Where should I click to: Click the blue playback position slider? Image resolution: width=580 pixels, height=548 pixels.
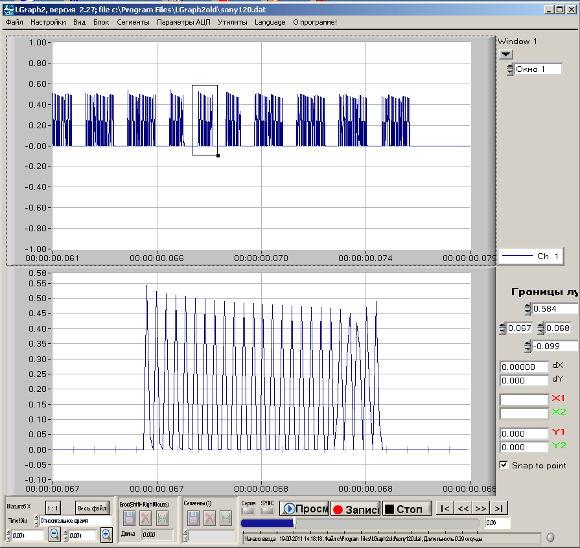[267, 523]
